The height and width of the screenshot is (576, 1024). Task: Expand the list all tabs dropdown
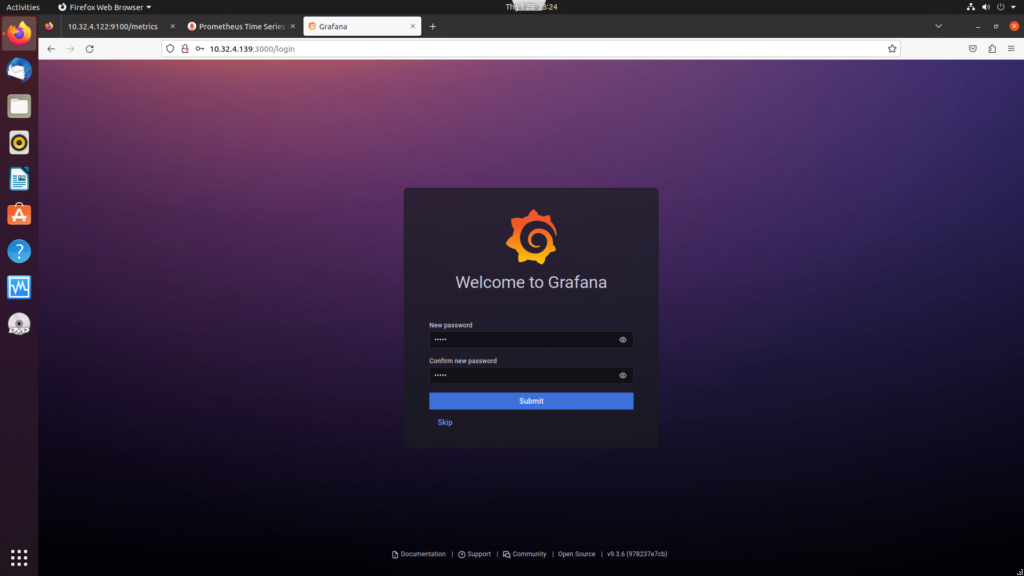tap(938, 27)
